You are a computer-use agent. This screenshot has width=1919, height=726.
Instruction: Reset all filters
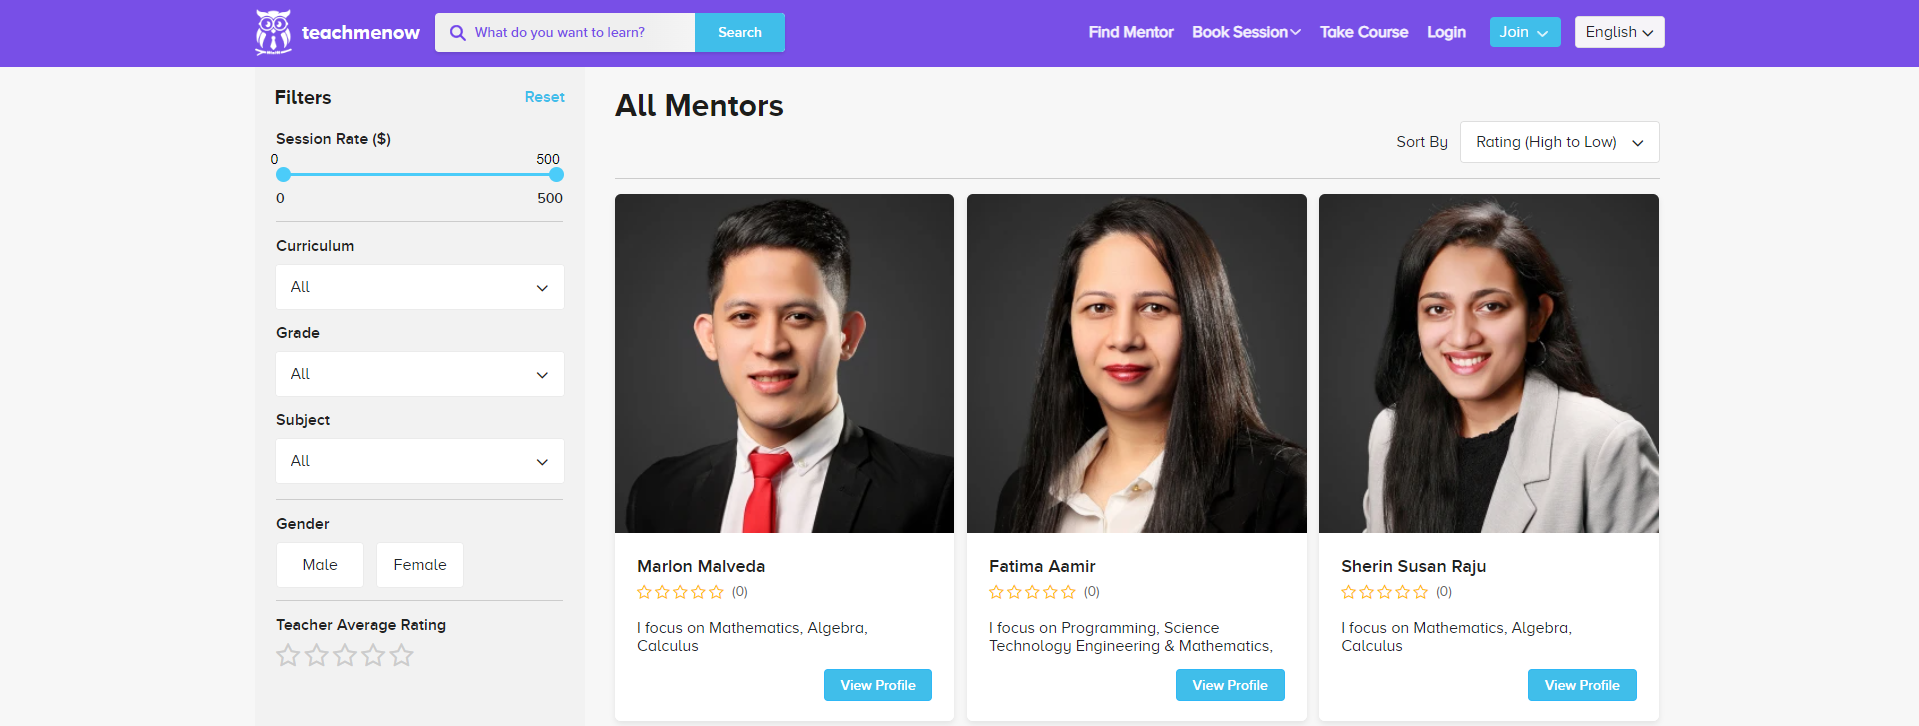(545, 97)
